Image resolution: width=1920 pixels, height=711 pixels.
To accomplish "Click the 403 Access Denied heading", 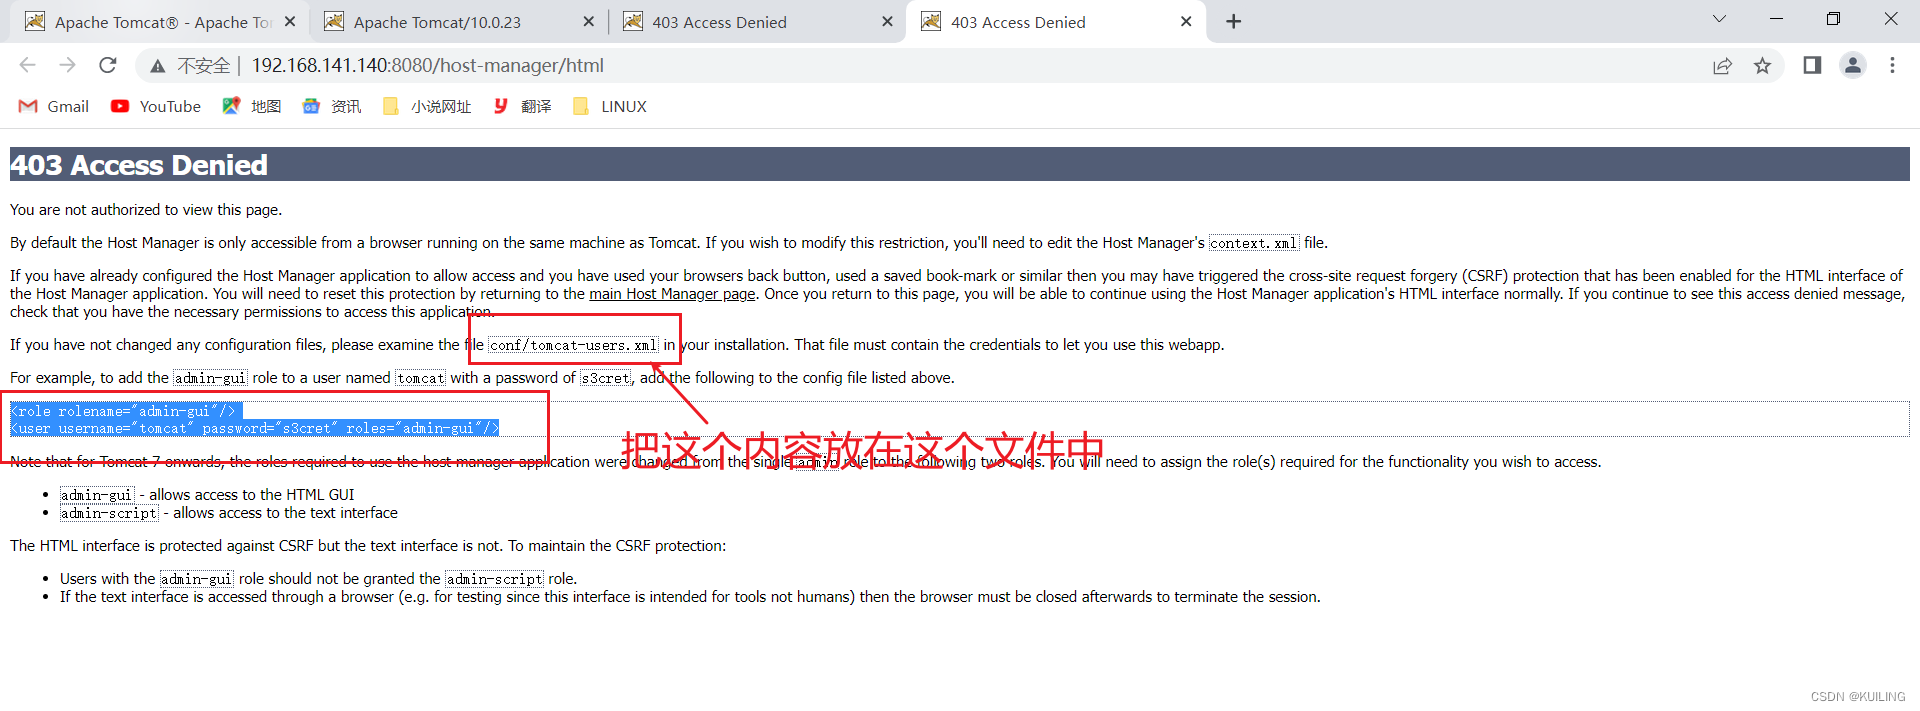I will pyautogui.click(x=139, y=165).
